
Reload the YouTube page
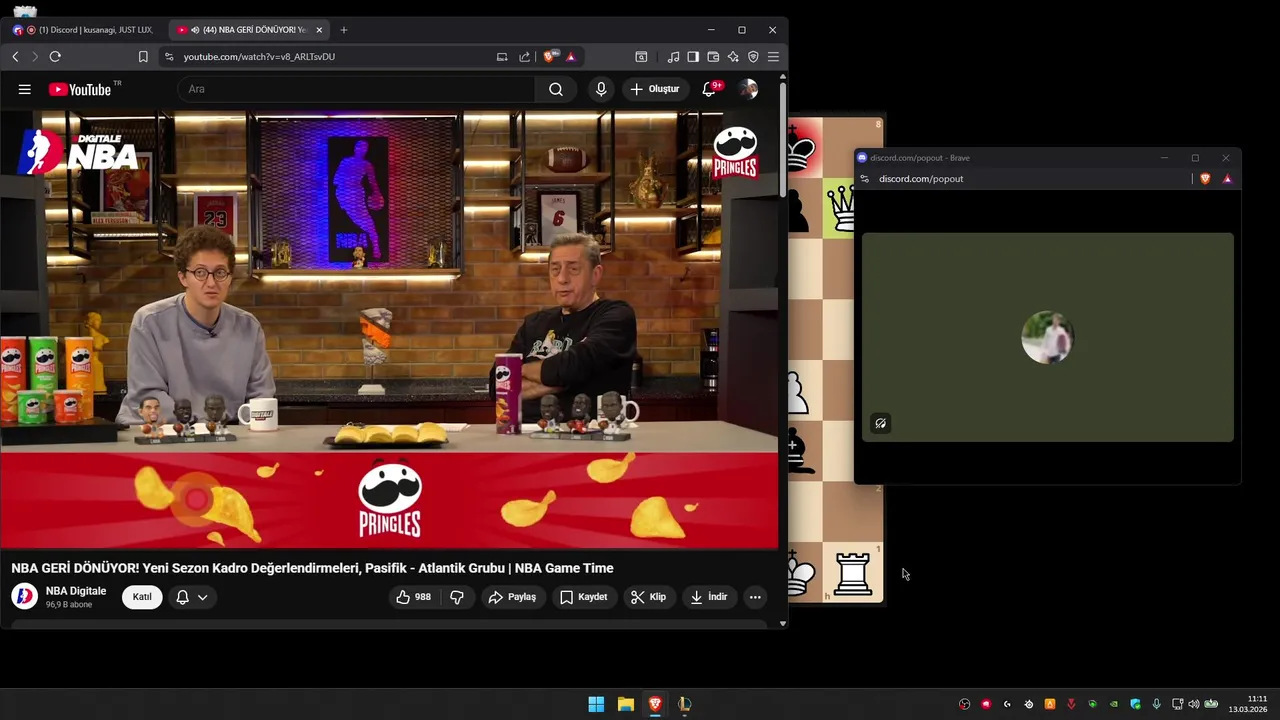click(55, 57)
